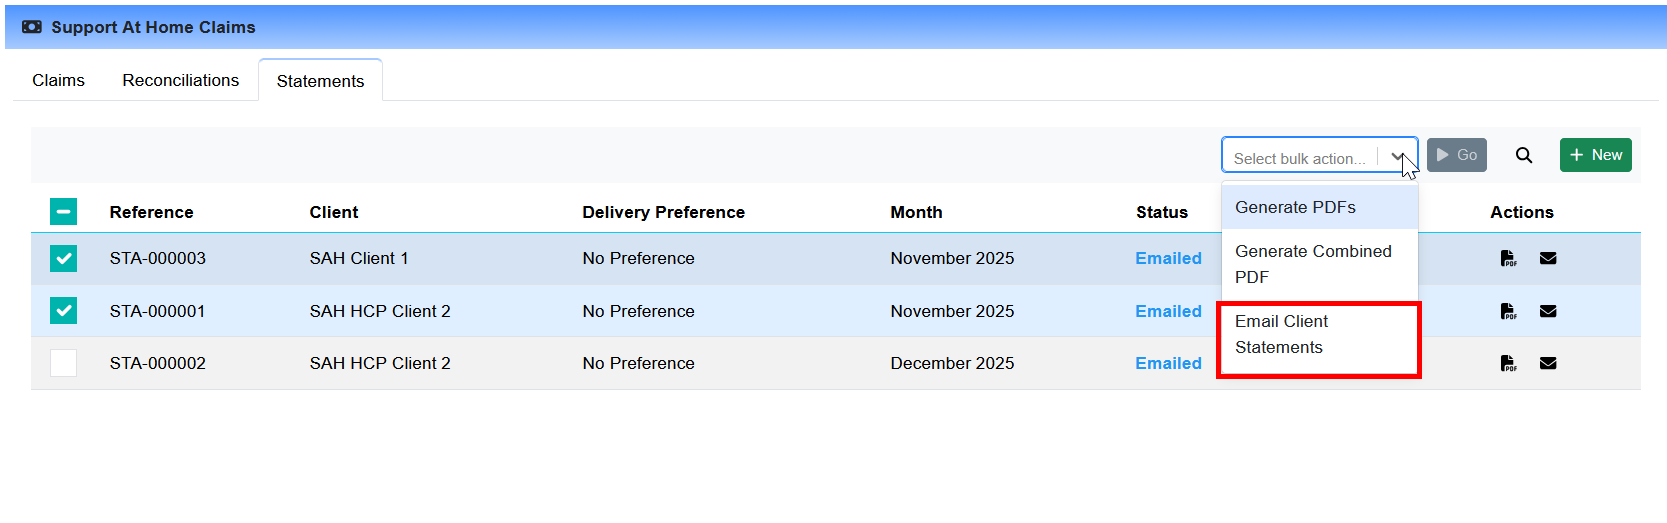Image resolution: width=1667 pixels, height=523 pixels.
Task: Email the STA-000001 statement using envelope icon
Action: (x=1548, y=311)
